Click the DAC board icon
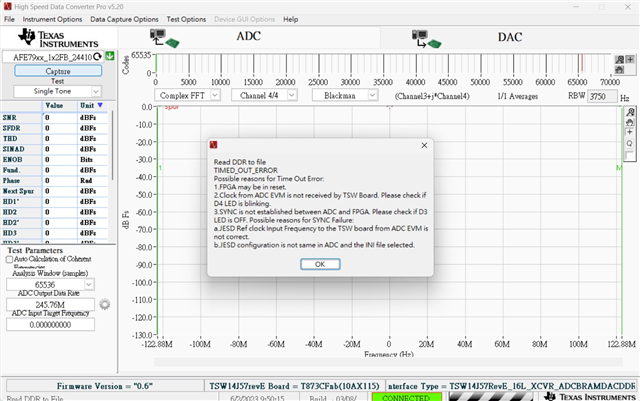Image resolution: width=640 pixels, height=401 pixels. [426, 39]
